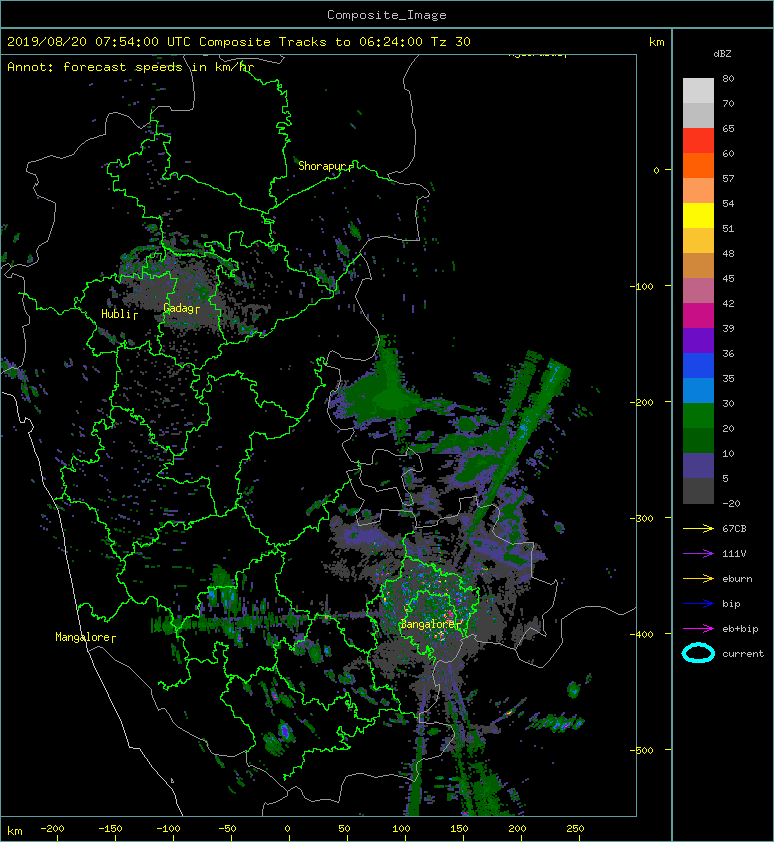Click the 'Bangalore' city label
This screenshot has width=774, height=842.
[428, 624]
